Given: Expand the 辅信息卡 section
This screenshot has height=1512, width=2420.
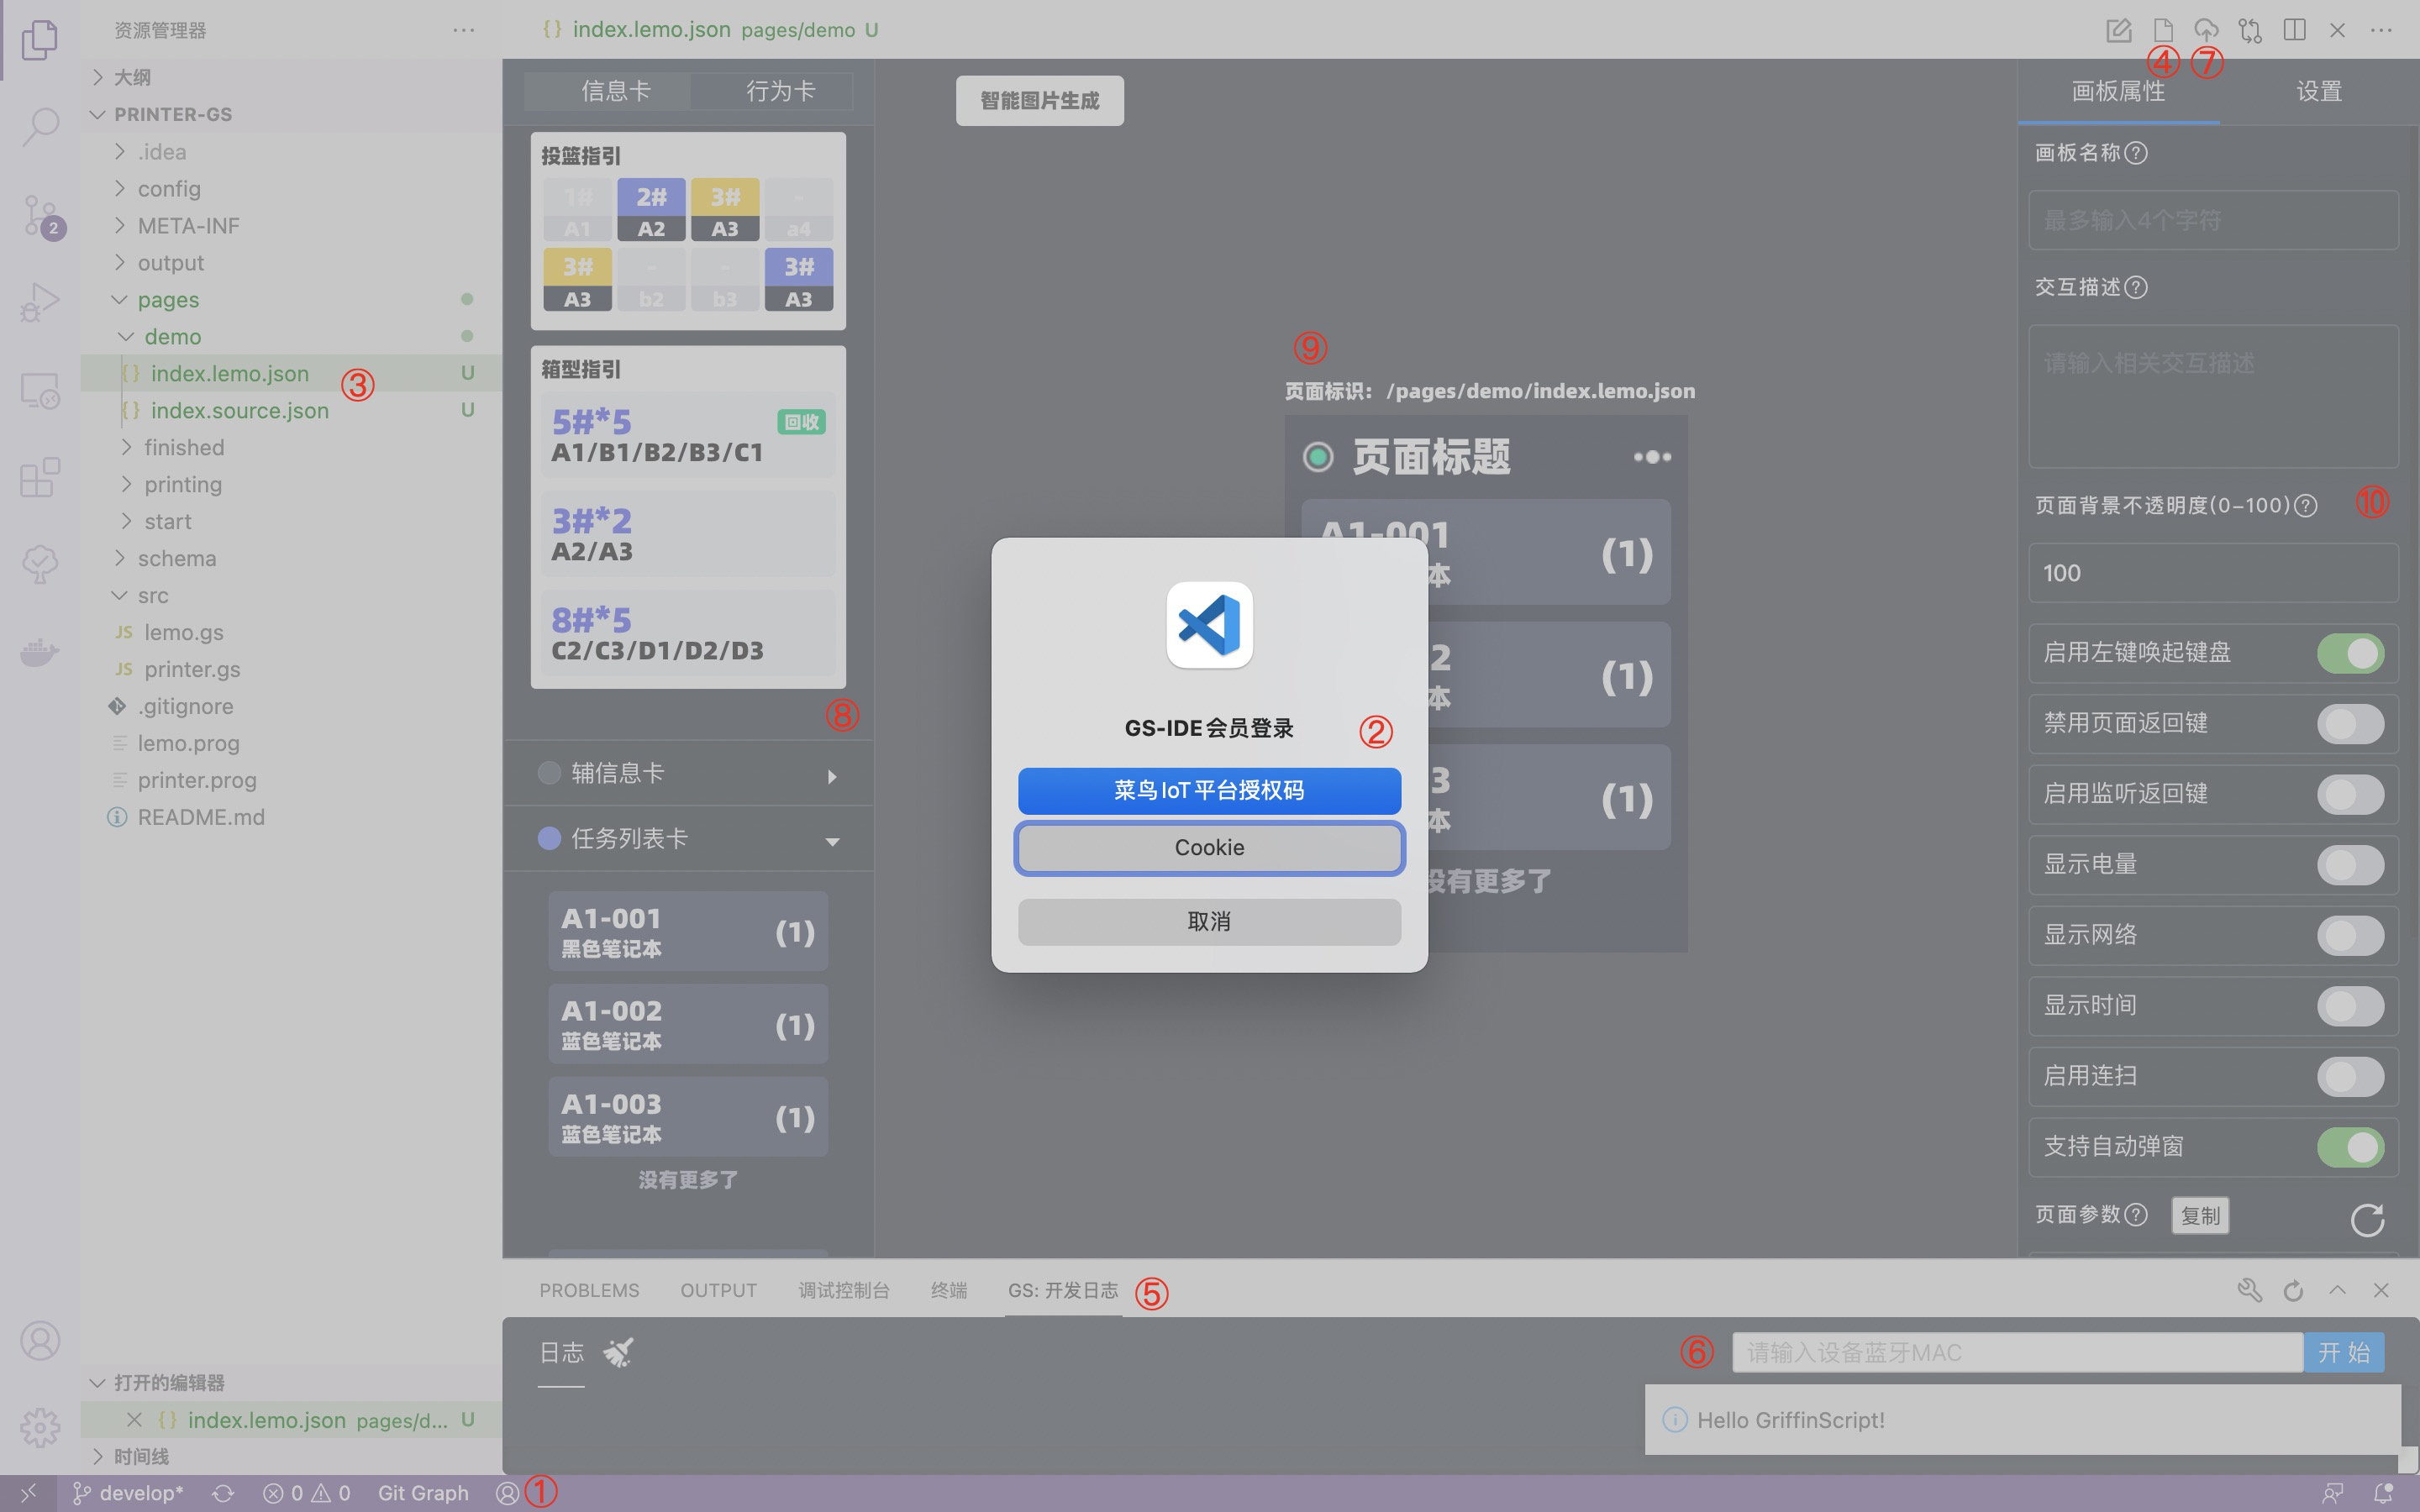Looking at the screenshot, I should pos(831,776).
